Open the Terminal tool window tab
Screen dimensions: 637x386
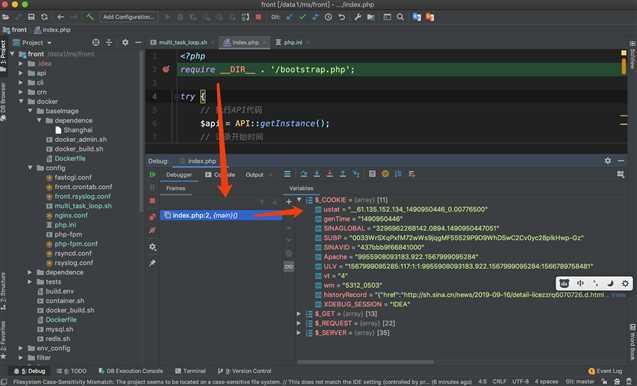coord(191,371)
